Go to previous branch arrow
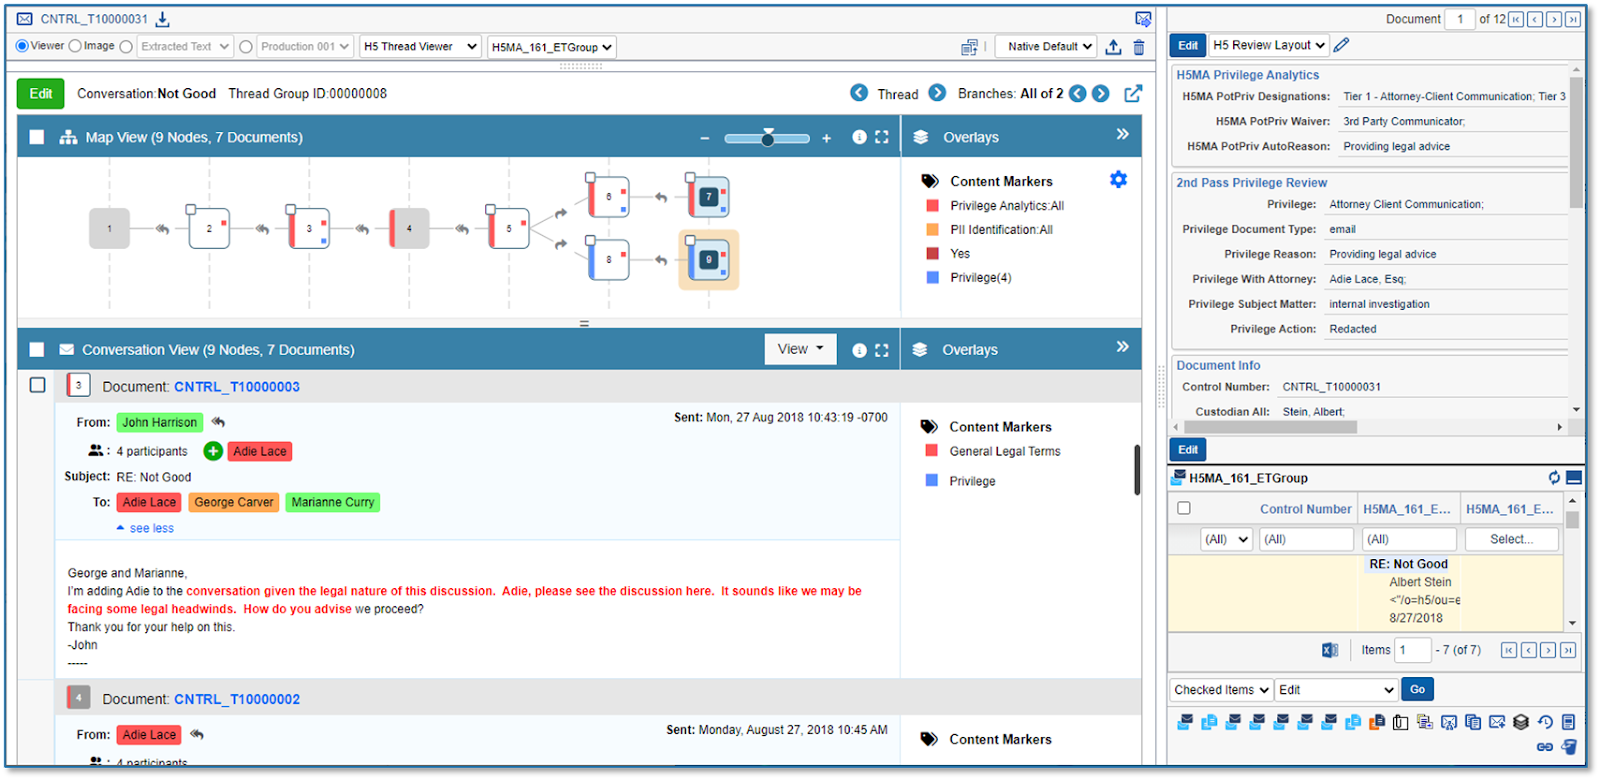The image size is (1600, 780). point(1077,94)
